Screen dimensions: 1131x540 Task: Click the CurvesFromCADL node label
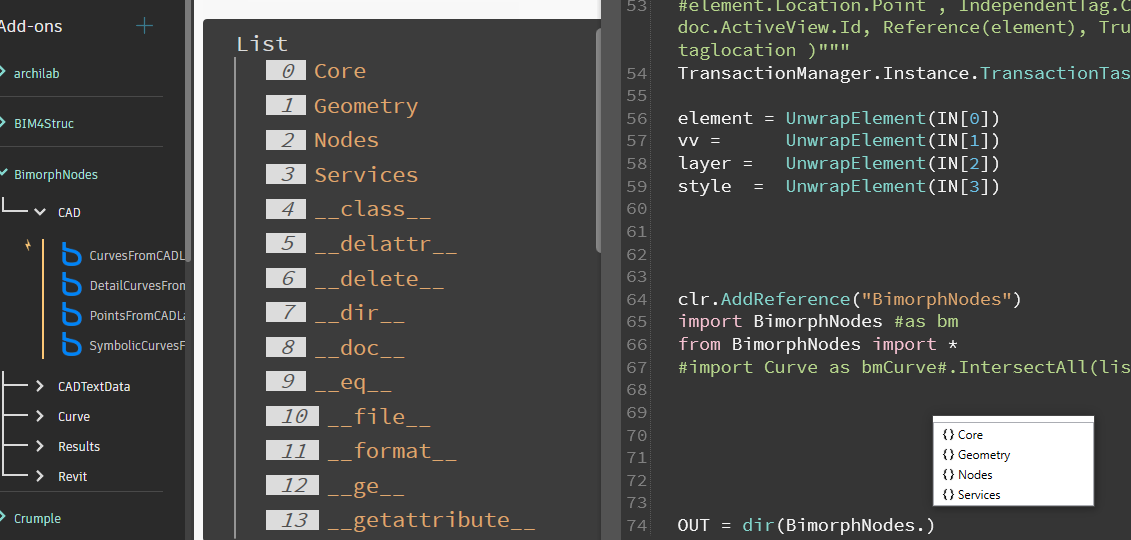137,255
